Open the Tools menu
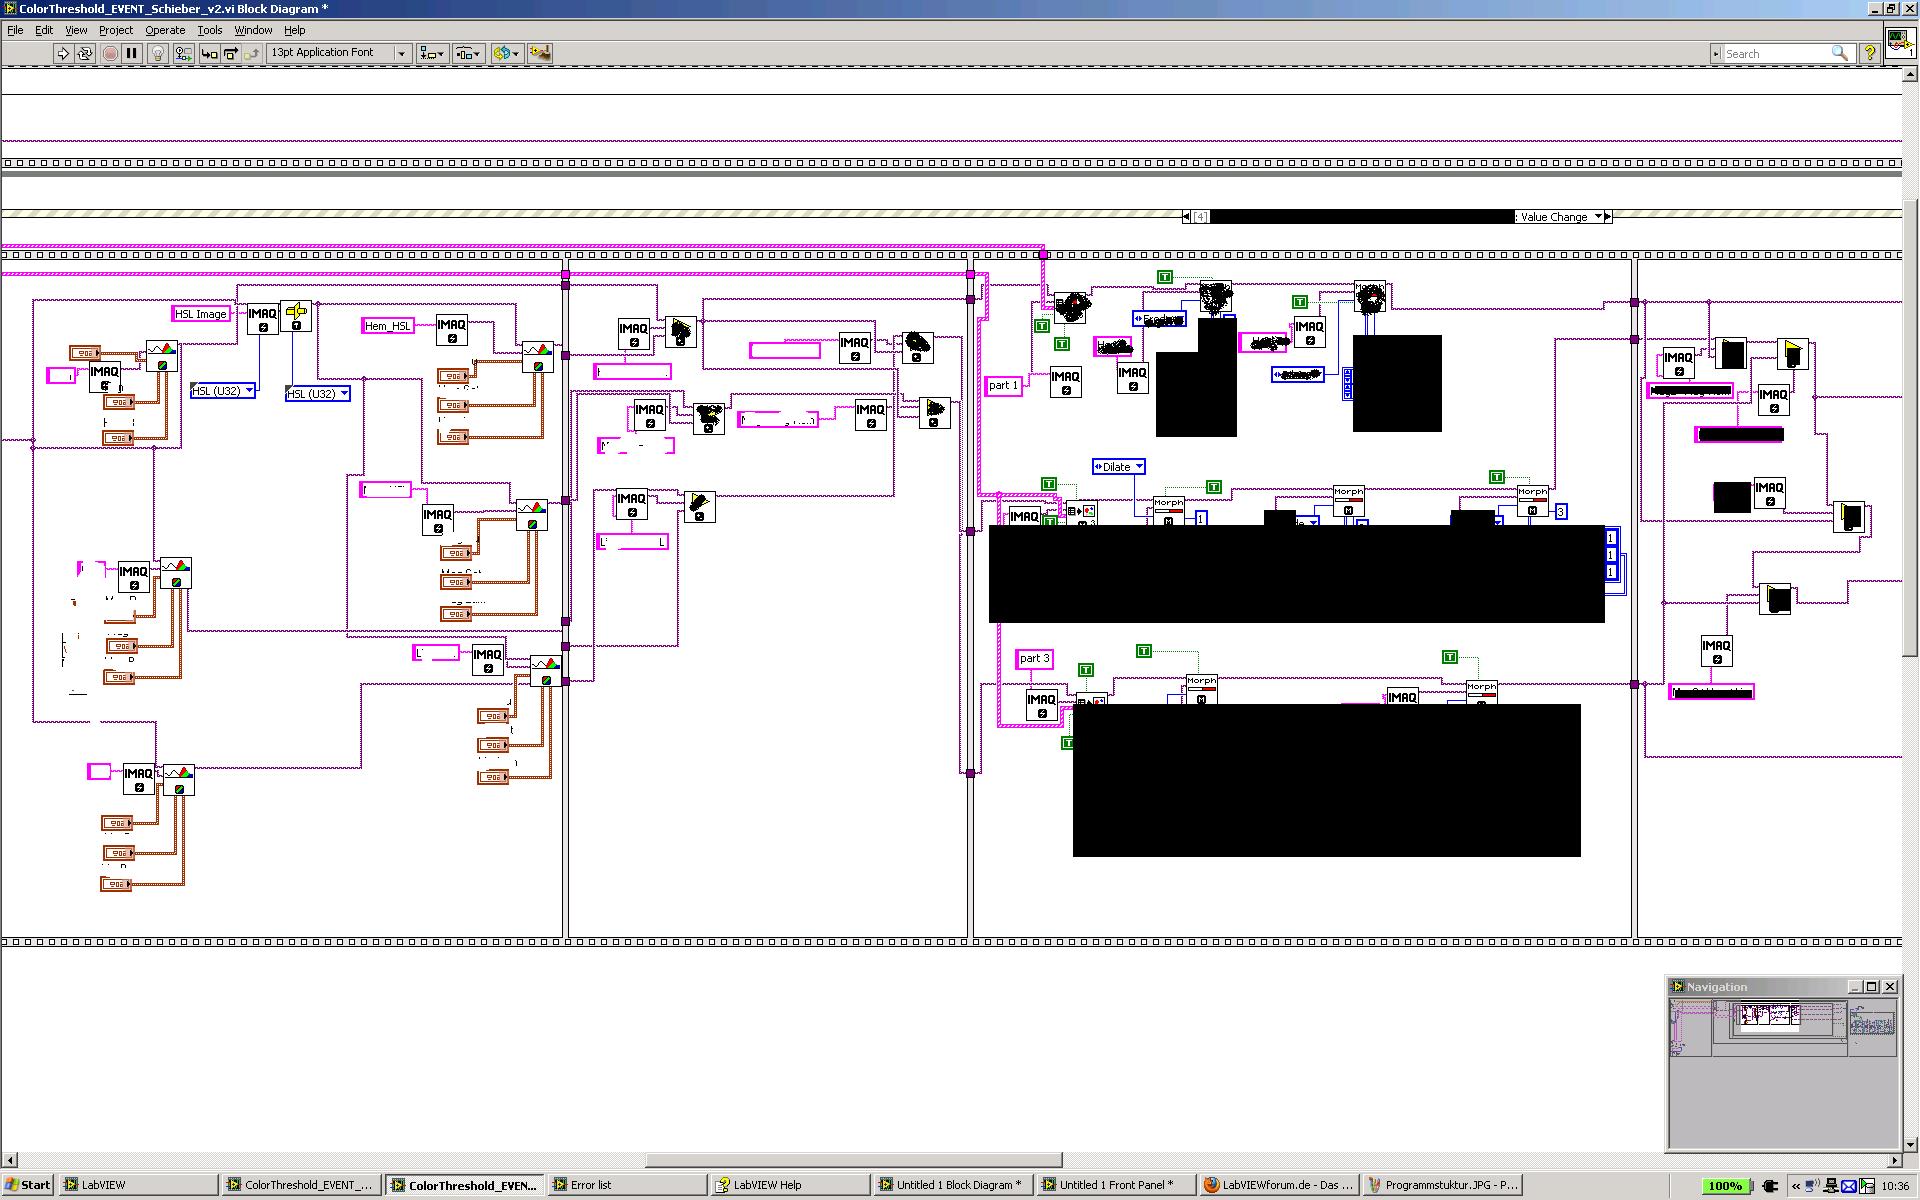The image size is (1920, 1200). [x=209, y=30]
